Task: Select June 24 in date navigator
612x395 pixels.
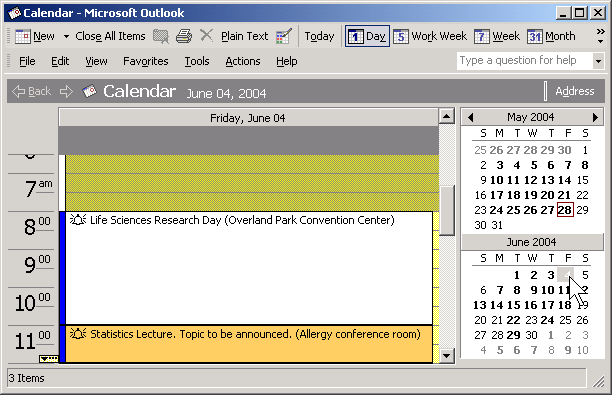Action: click(548, 320)
